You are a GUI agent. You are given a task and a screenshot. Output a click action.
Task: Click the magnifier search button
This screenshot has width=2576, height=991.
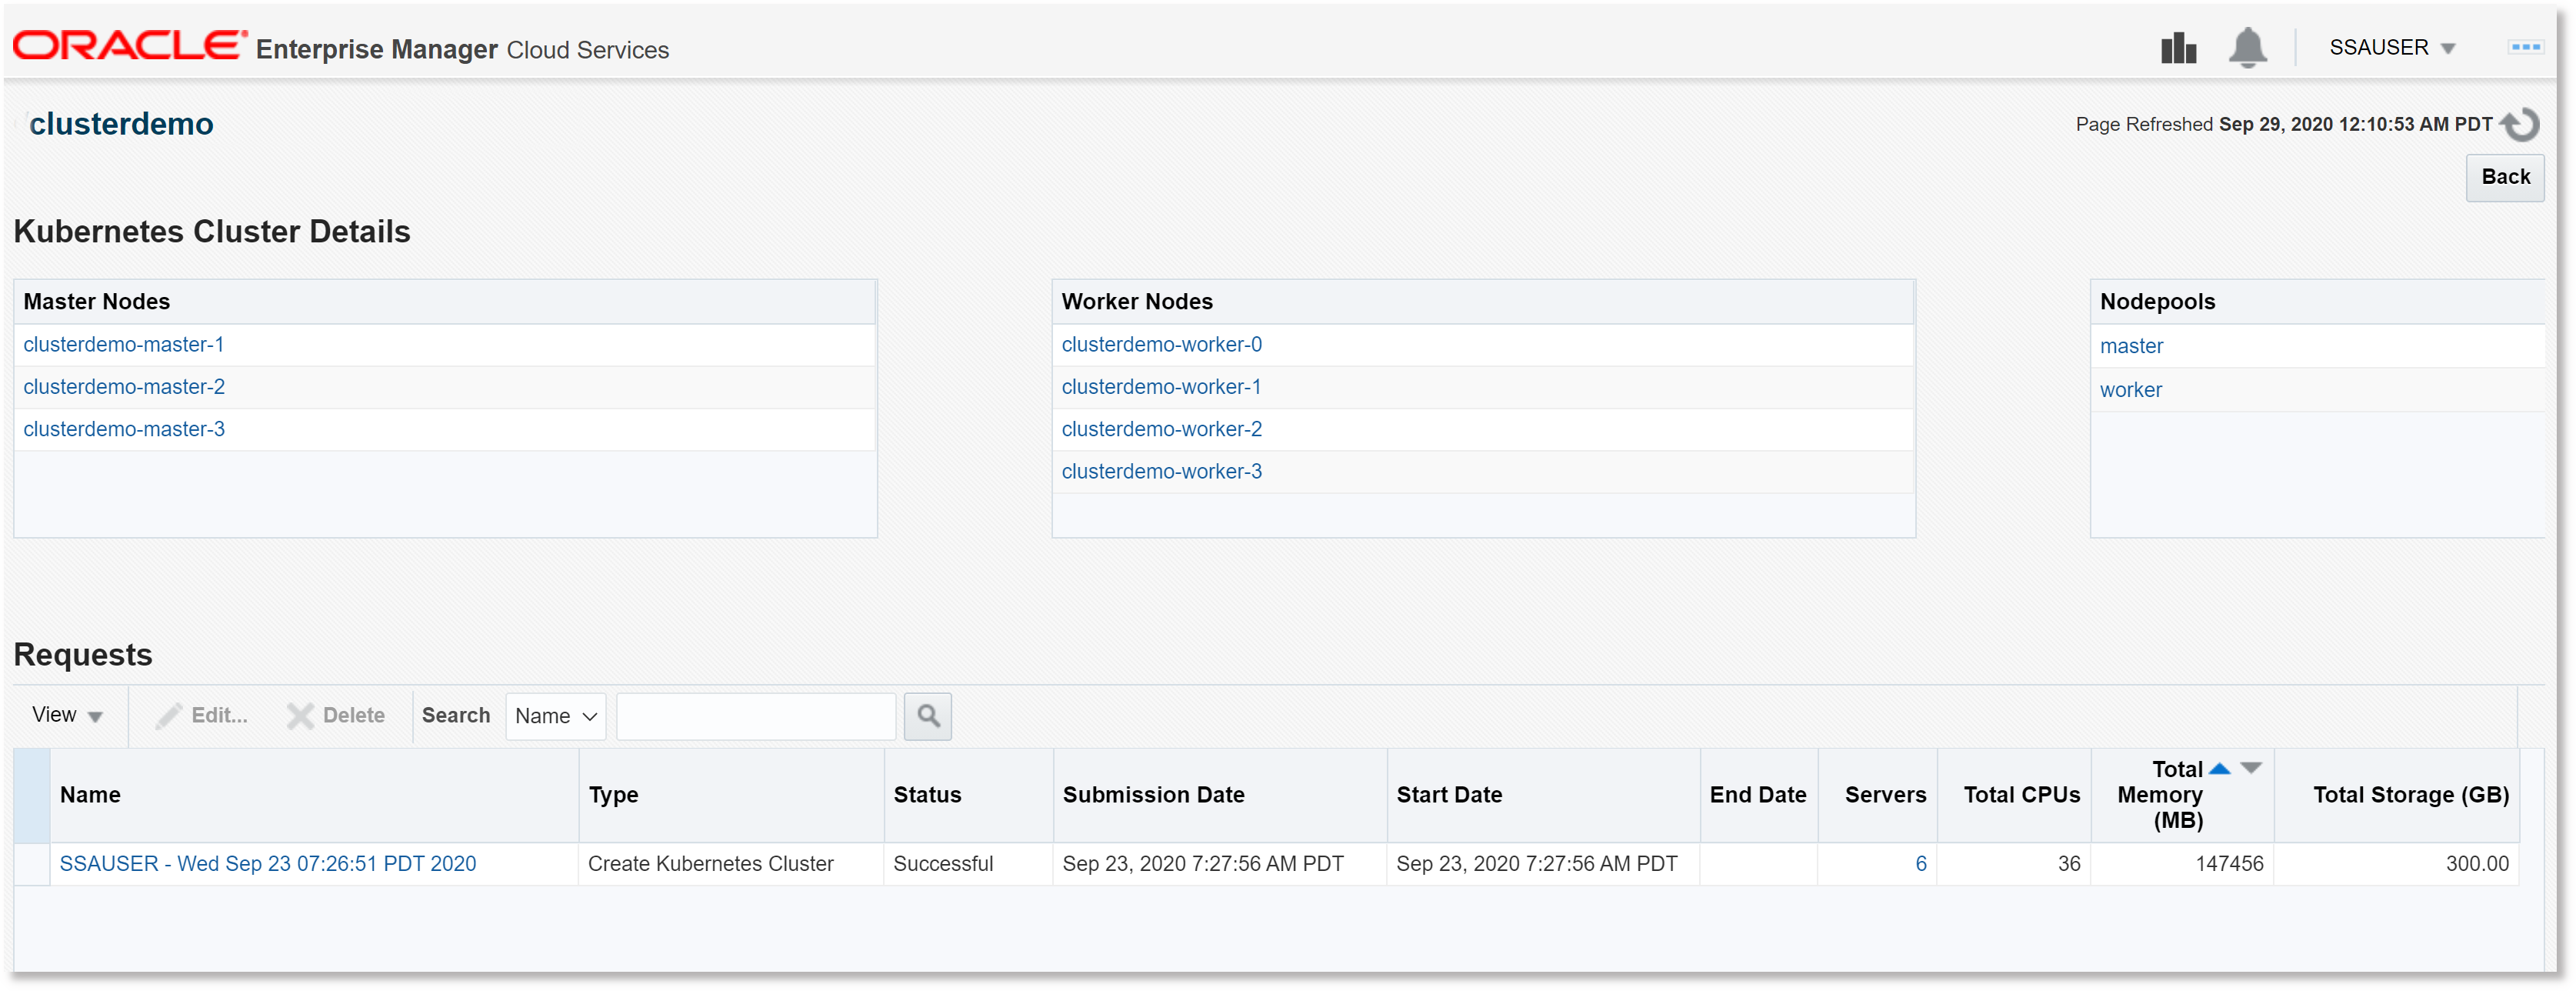[x=927, y=716]
